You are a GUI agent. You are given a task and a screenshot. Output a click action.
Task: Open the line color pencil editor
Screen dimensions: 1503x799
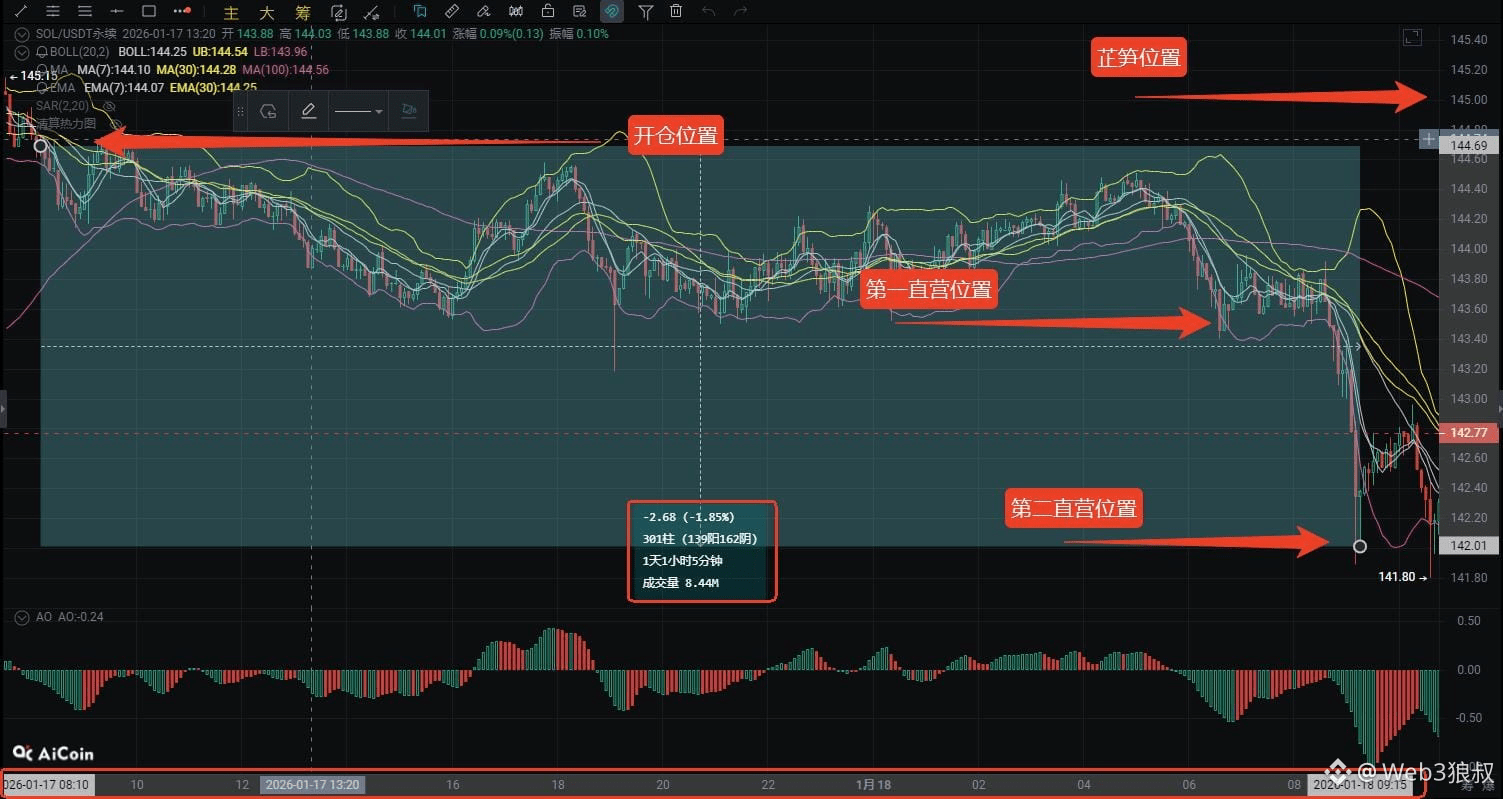coord(308,111)
